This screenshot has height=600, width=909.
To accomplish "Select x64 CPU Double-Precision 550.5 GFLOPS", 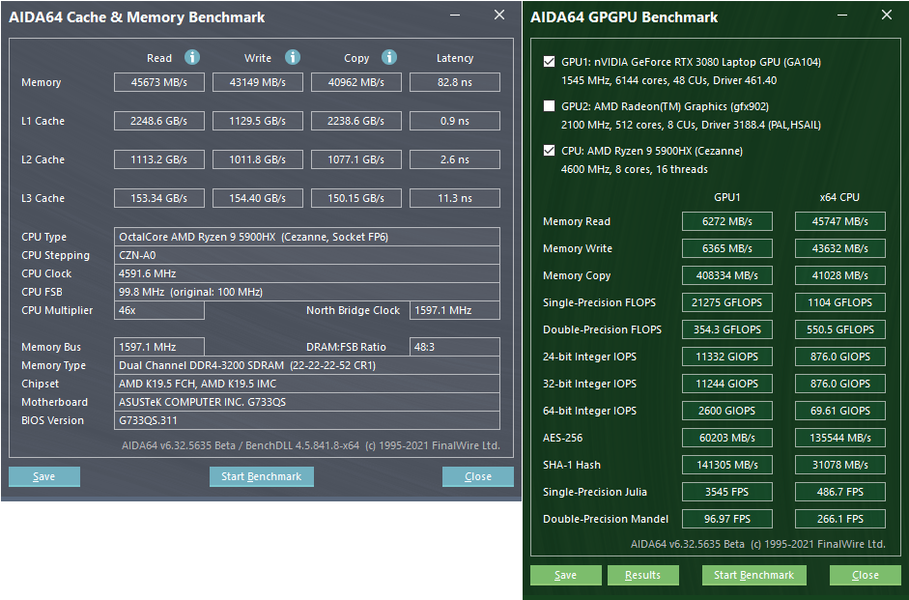I will point(840,329).
